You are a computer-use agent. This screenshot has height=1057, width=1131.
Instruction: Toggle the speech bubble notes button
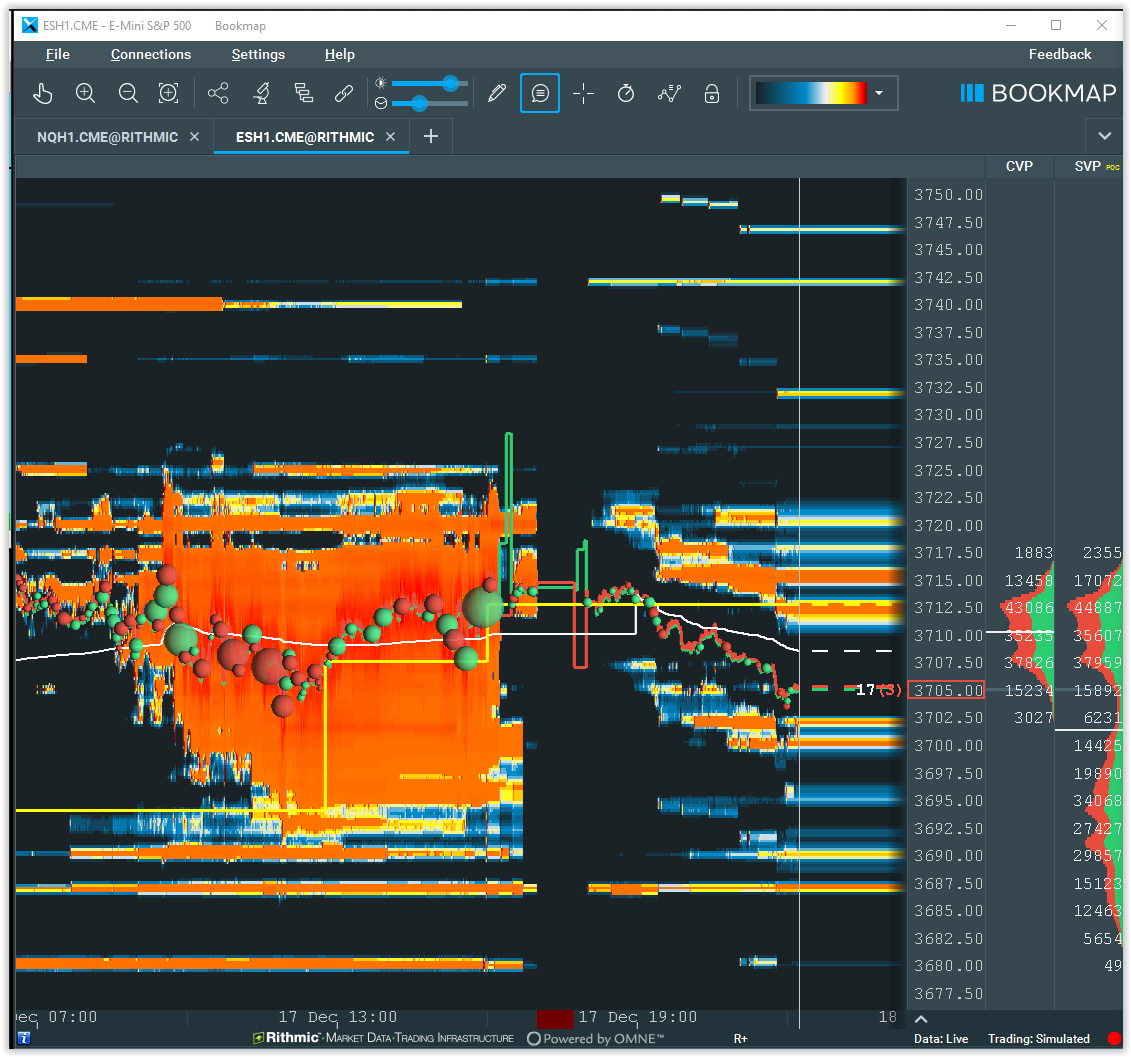point(540,93)
